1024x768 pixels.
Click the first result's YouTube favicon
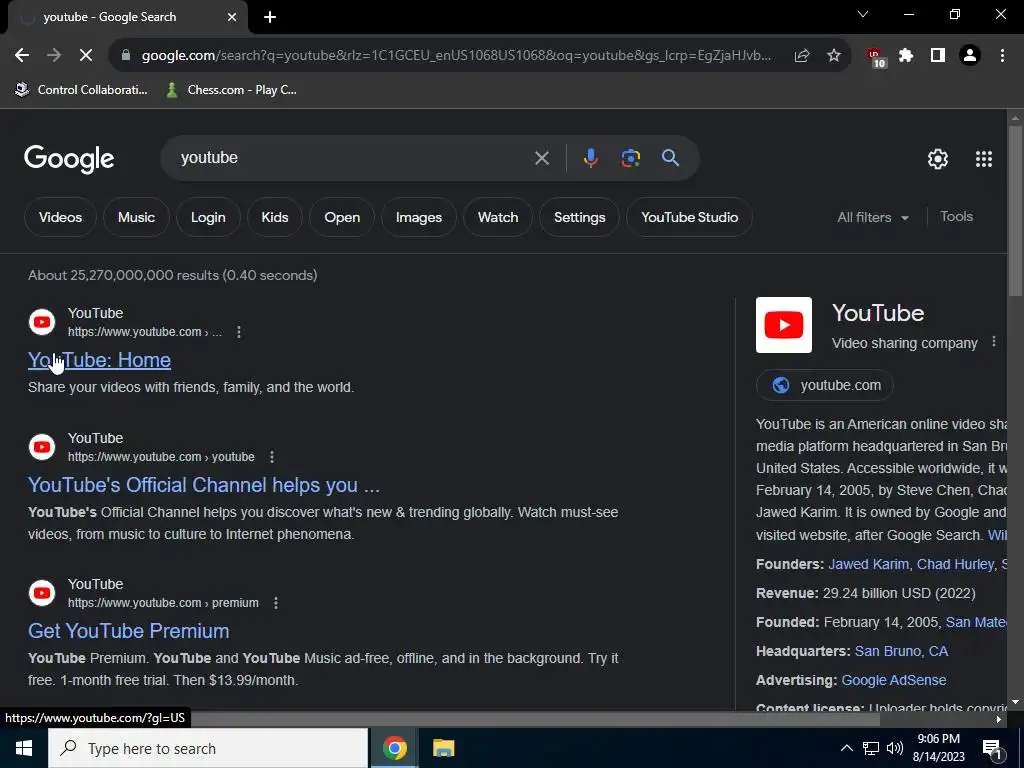[x=42, y=322]
